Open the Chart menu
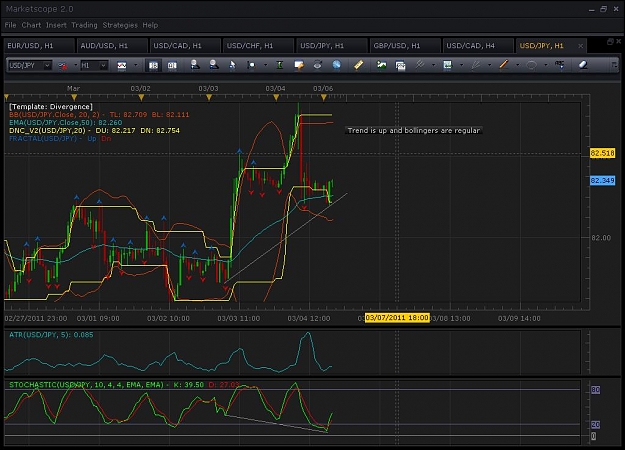Screen dimensions: 625x450 coord(31,25)
